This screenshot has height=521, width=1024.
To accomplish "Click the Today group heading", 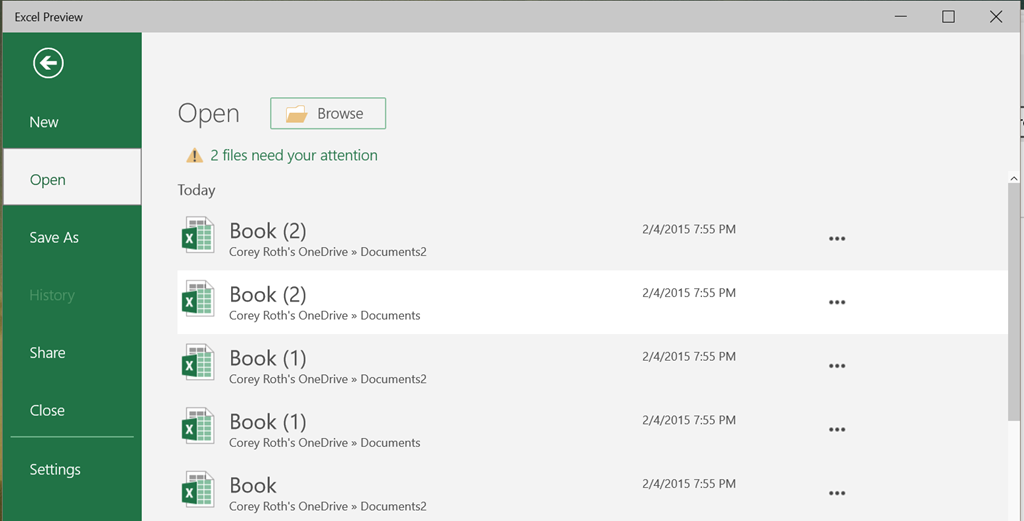I will click(197, 190).
